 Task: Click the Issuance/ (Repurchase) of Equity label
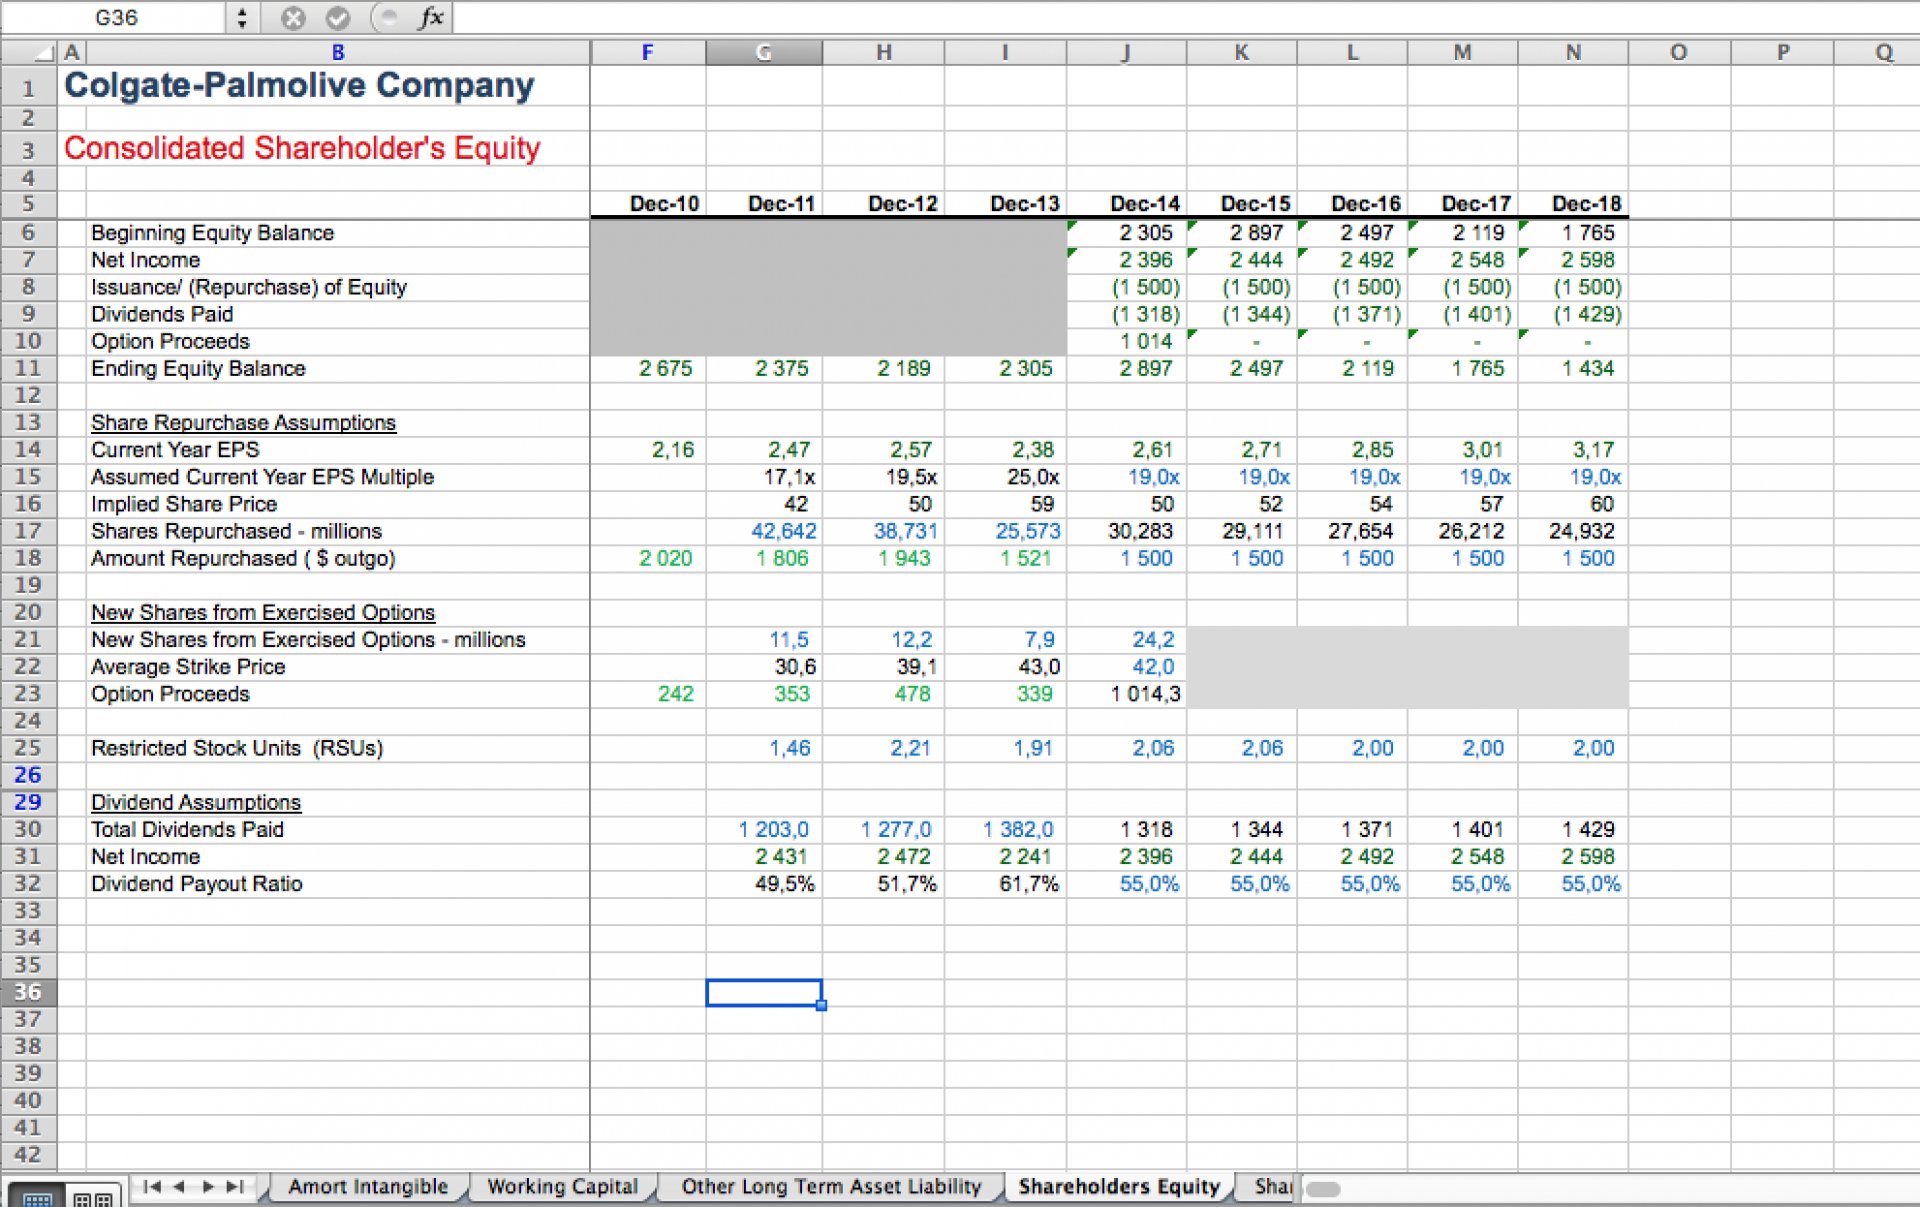[249, 287]
